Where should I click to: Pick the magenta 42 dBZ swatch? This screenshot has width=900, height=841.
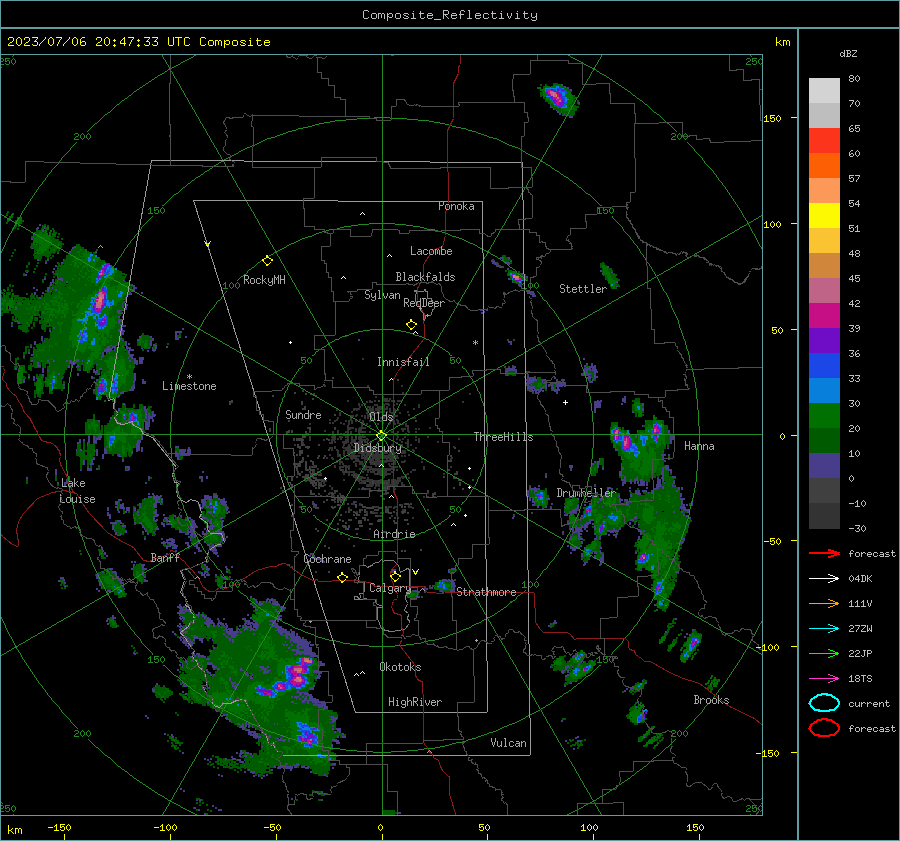click(824, 316)
